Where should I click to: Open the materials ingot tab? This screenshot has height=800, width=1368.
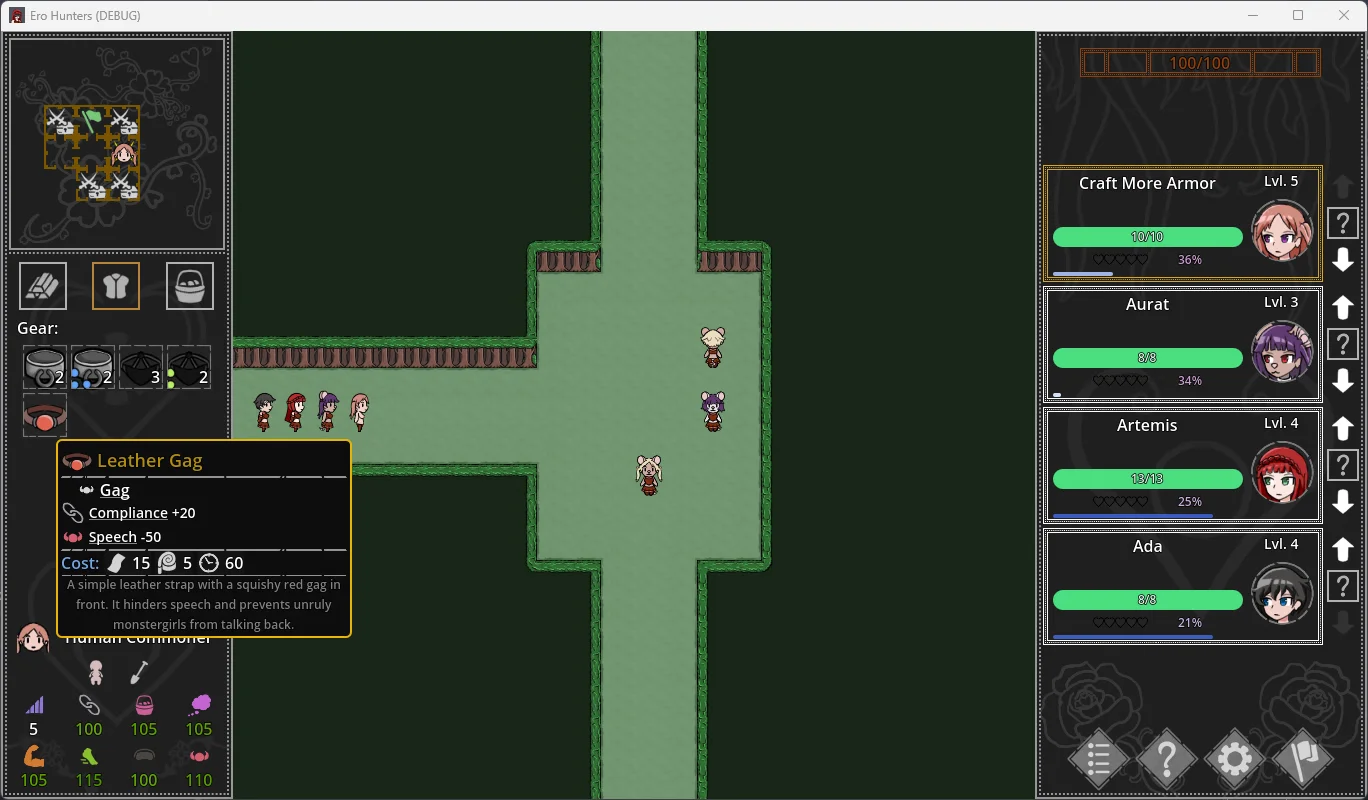point(43,286)
